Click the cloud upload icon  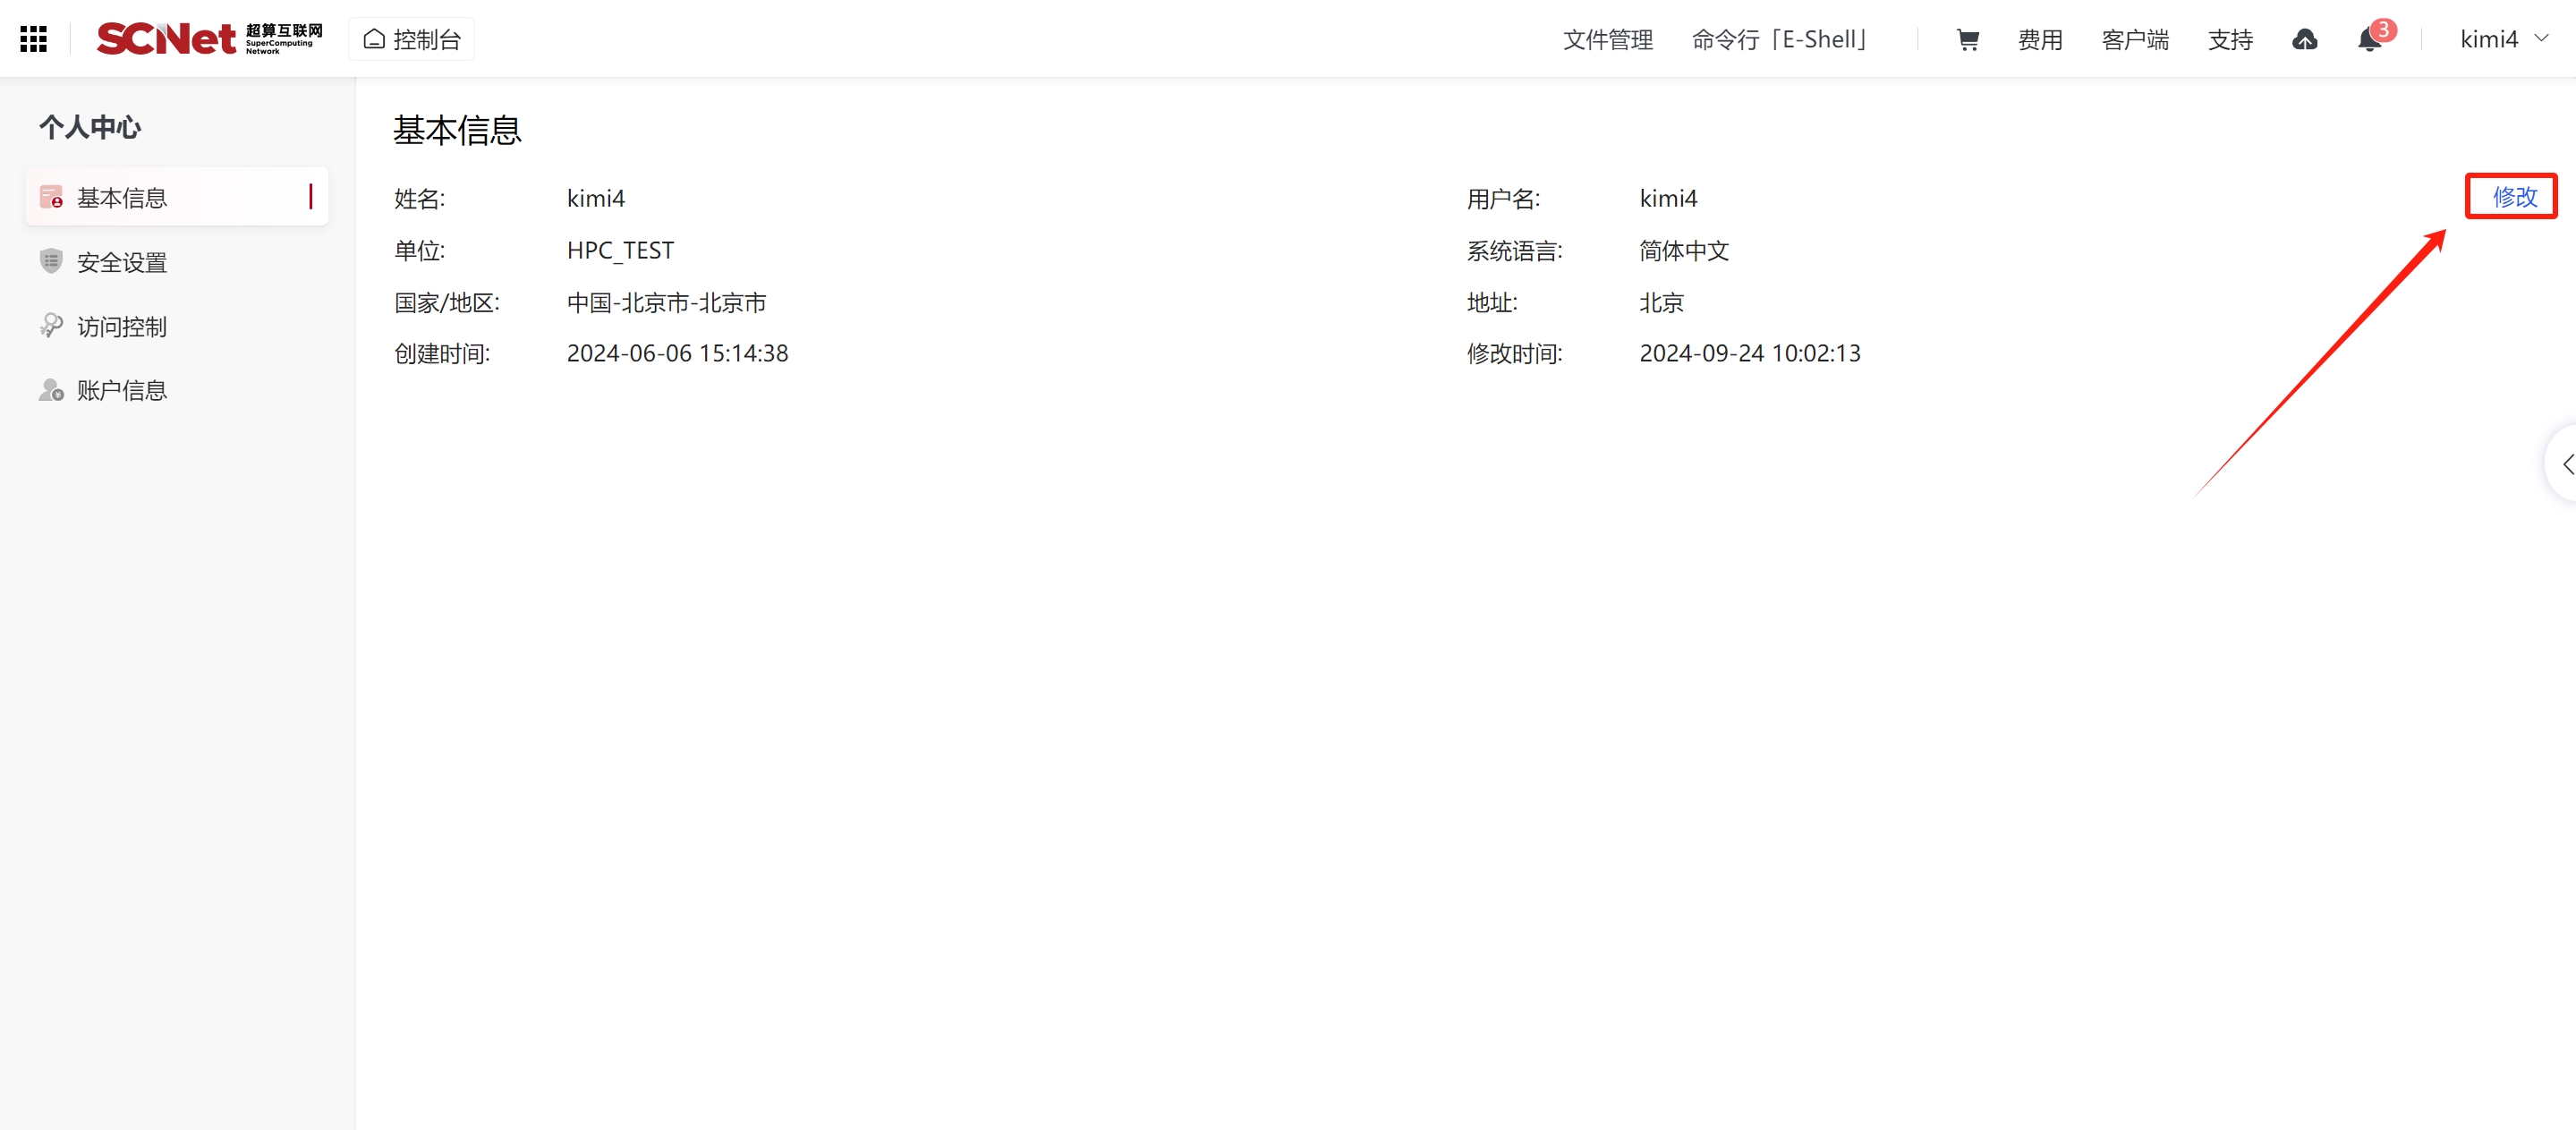(2304, 39)
